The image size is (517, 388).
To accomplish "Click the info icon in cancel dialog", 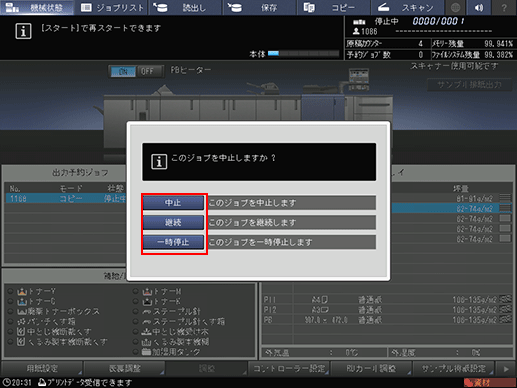I will (159, 162).
